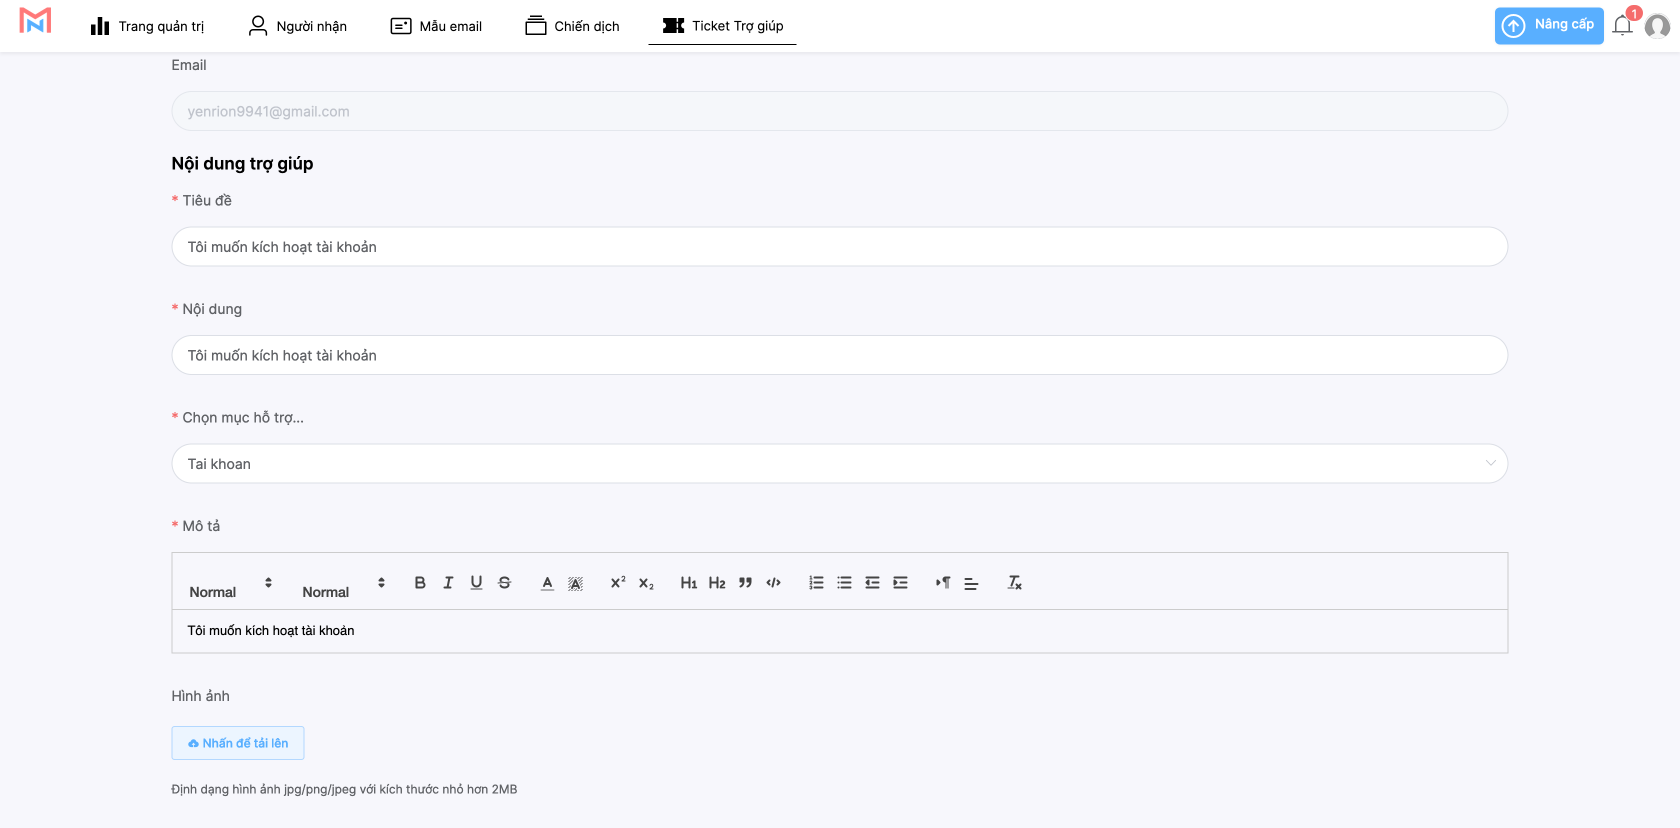Create a bulleted list
The image size is (1680, 828).
point(844,583)
